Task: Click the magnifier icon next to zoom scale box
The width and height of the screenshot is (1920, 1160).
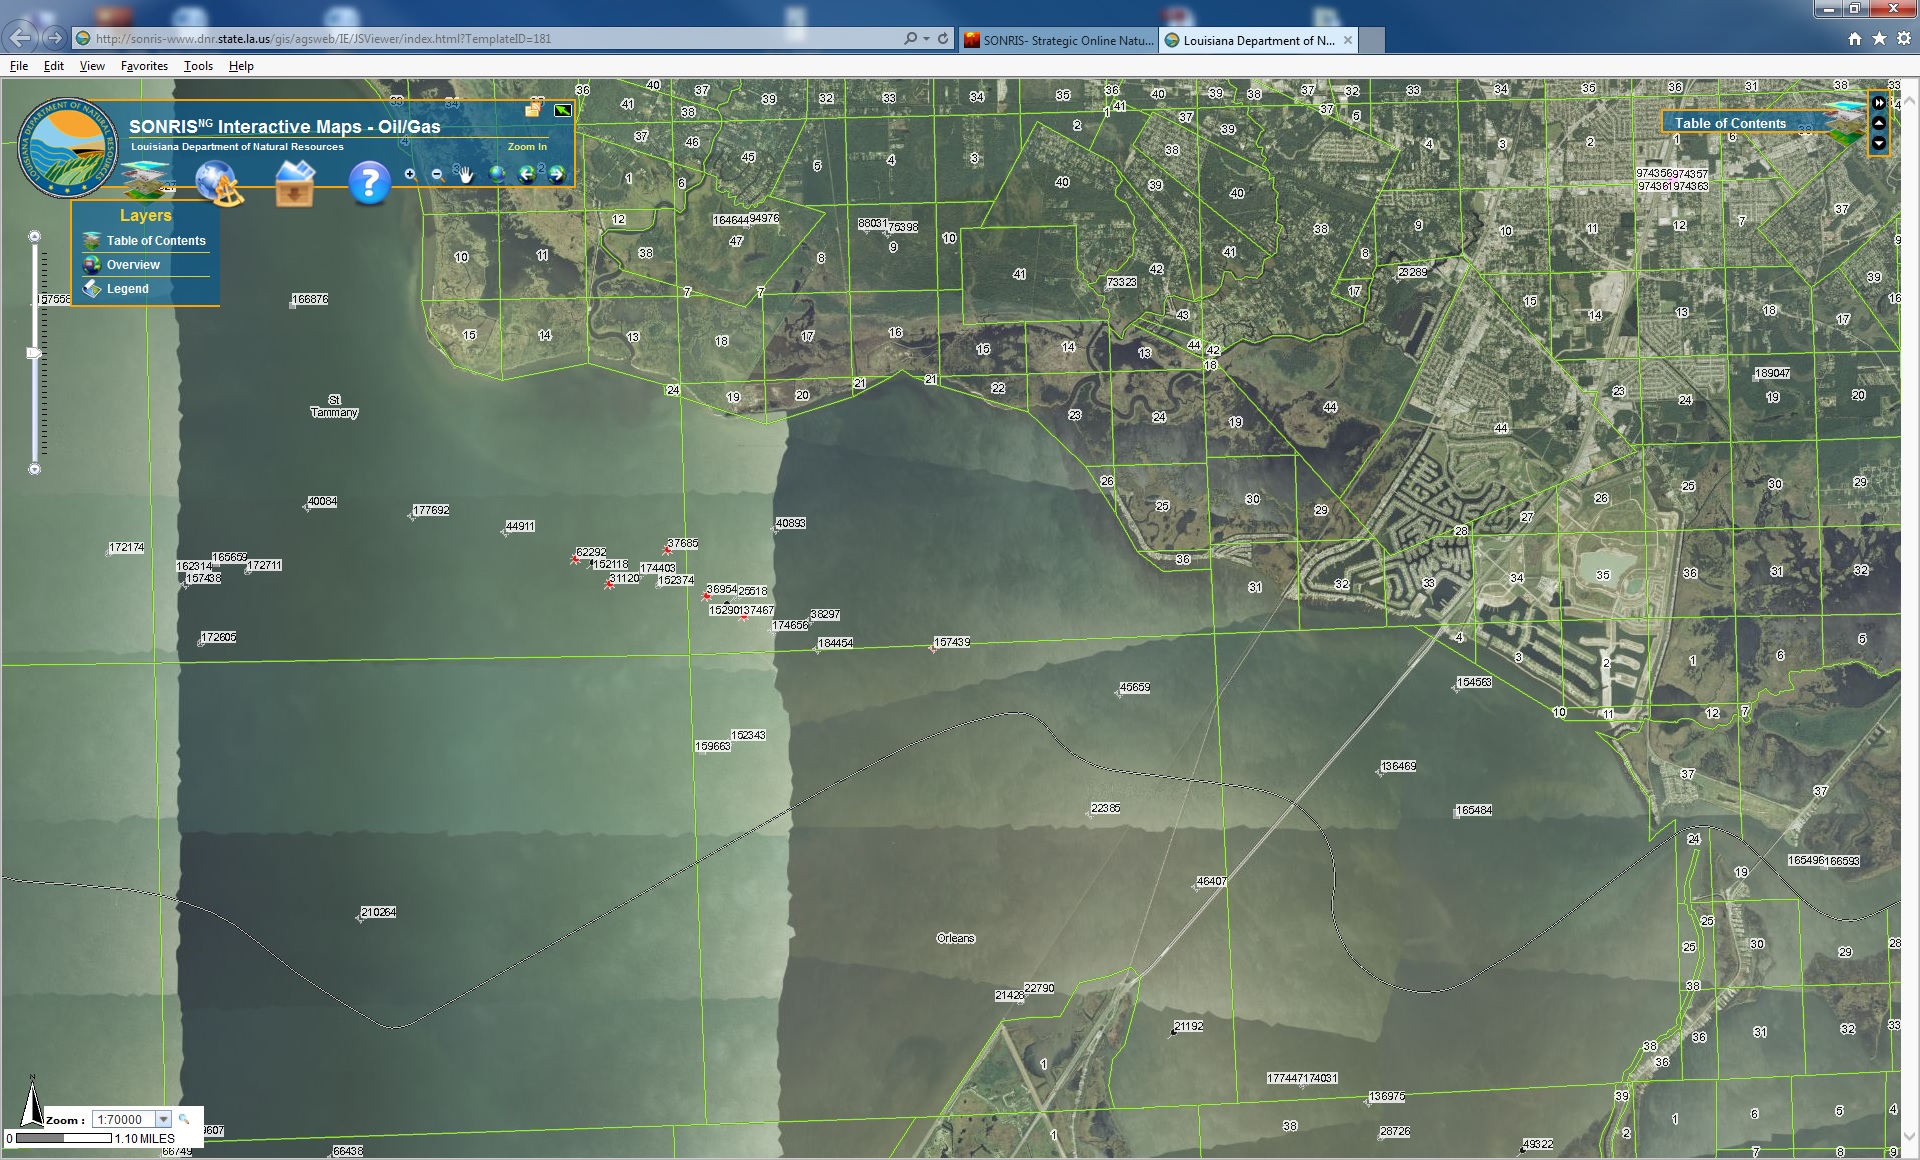Action: [x=184, y=1119]
